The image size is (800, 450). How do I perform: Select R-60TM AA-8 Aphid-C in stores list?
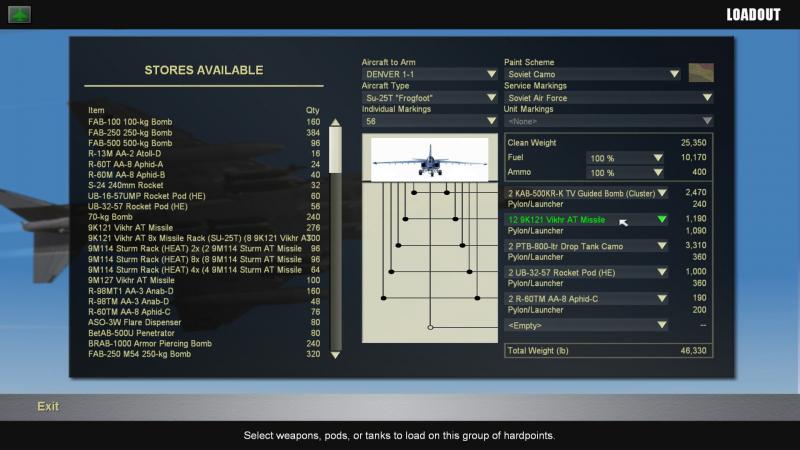204,312
